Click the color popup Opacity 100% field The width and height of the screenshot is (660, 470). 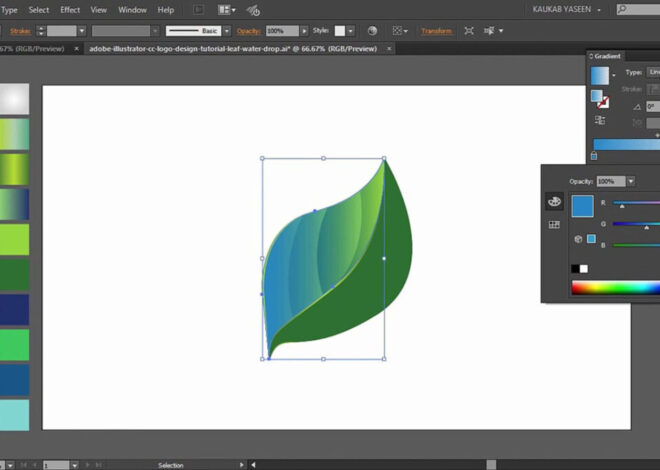click(611, 181)
